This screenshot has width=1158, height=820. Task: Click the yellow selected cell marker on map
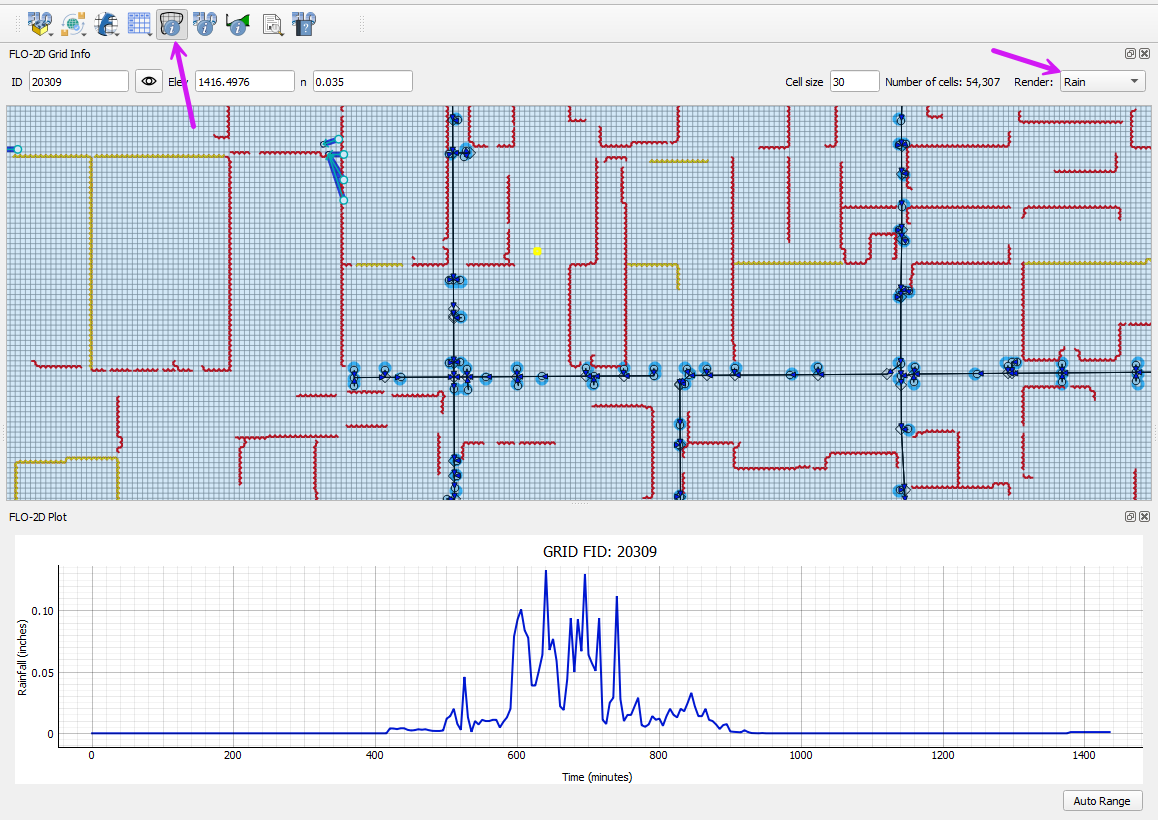click(537, 251)
